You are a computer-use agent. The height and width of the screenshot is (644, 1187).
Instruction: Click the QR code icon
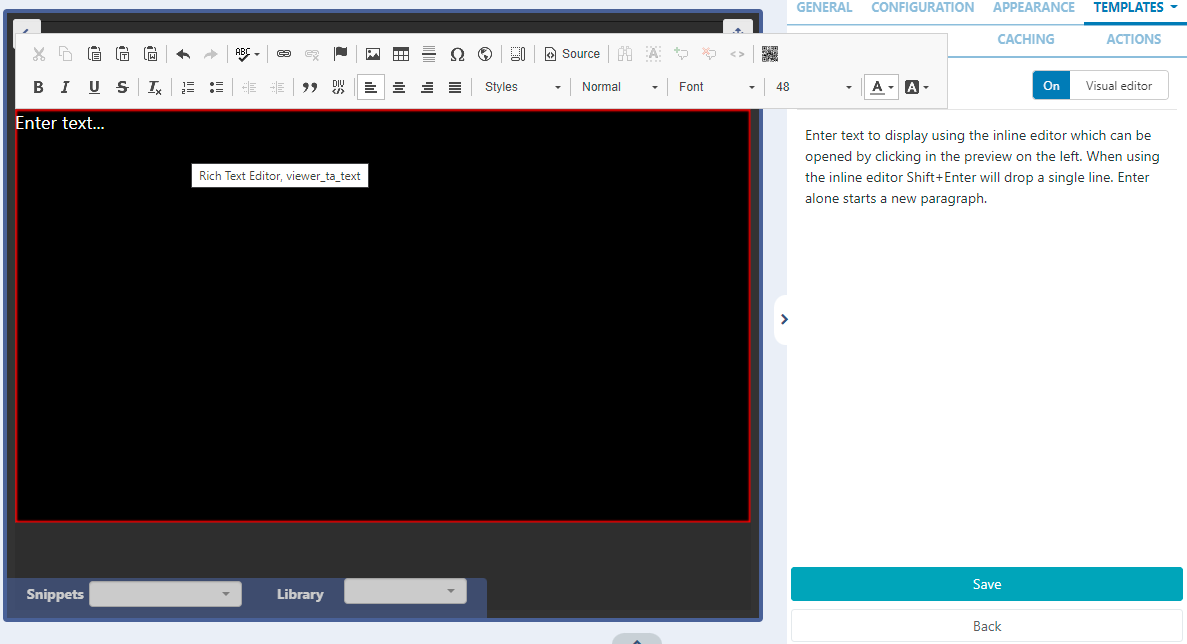click(770, 54)
